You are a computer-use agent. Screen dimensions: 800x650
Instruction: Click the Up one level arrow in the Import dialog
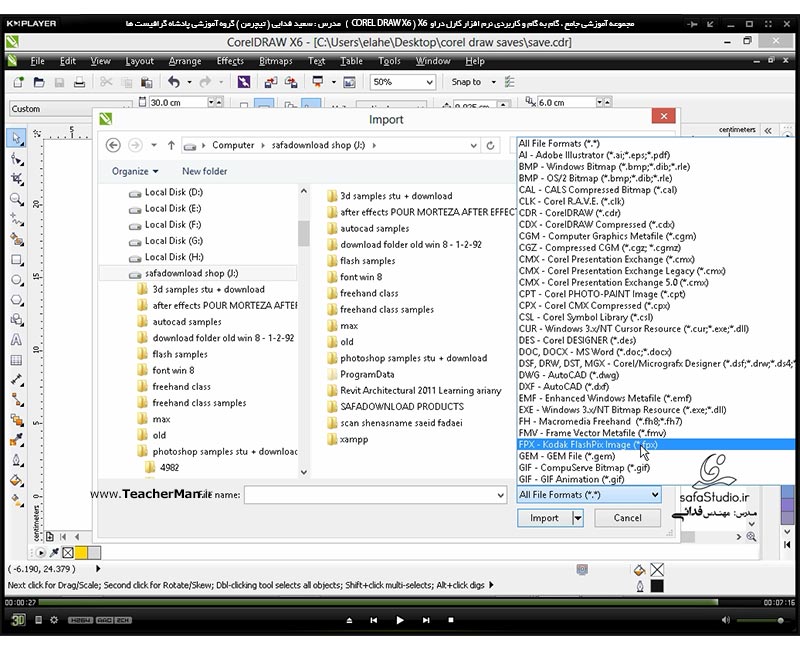point(171,145)
